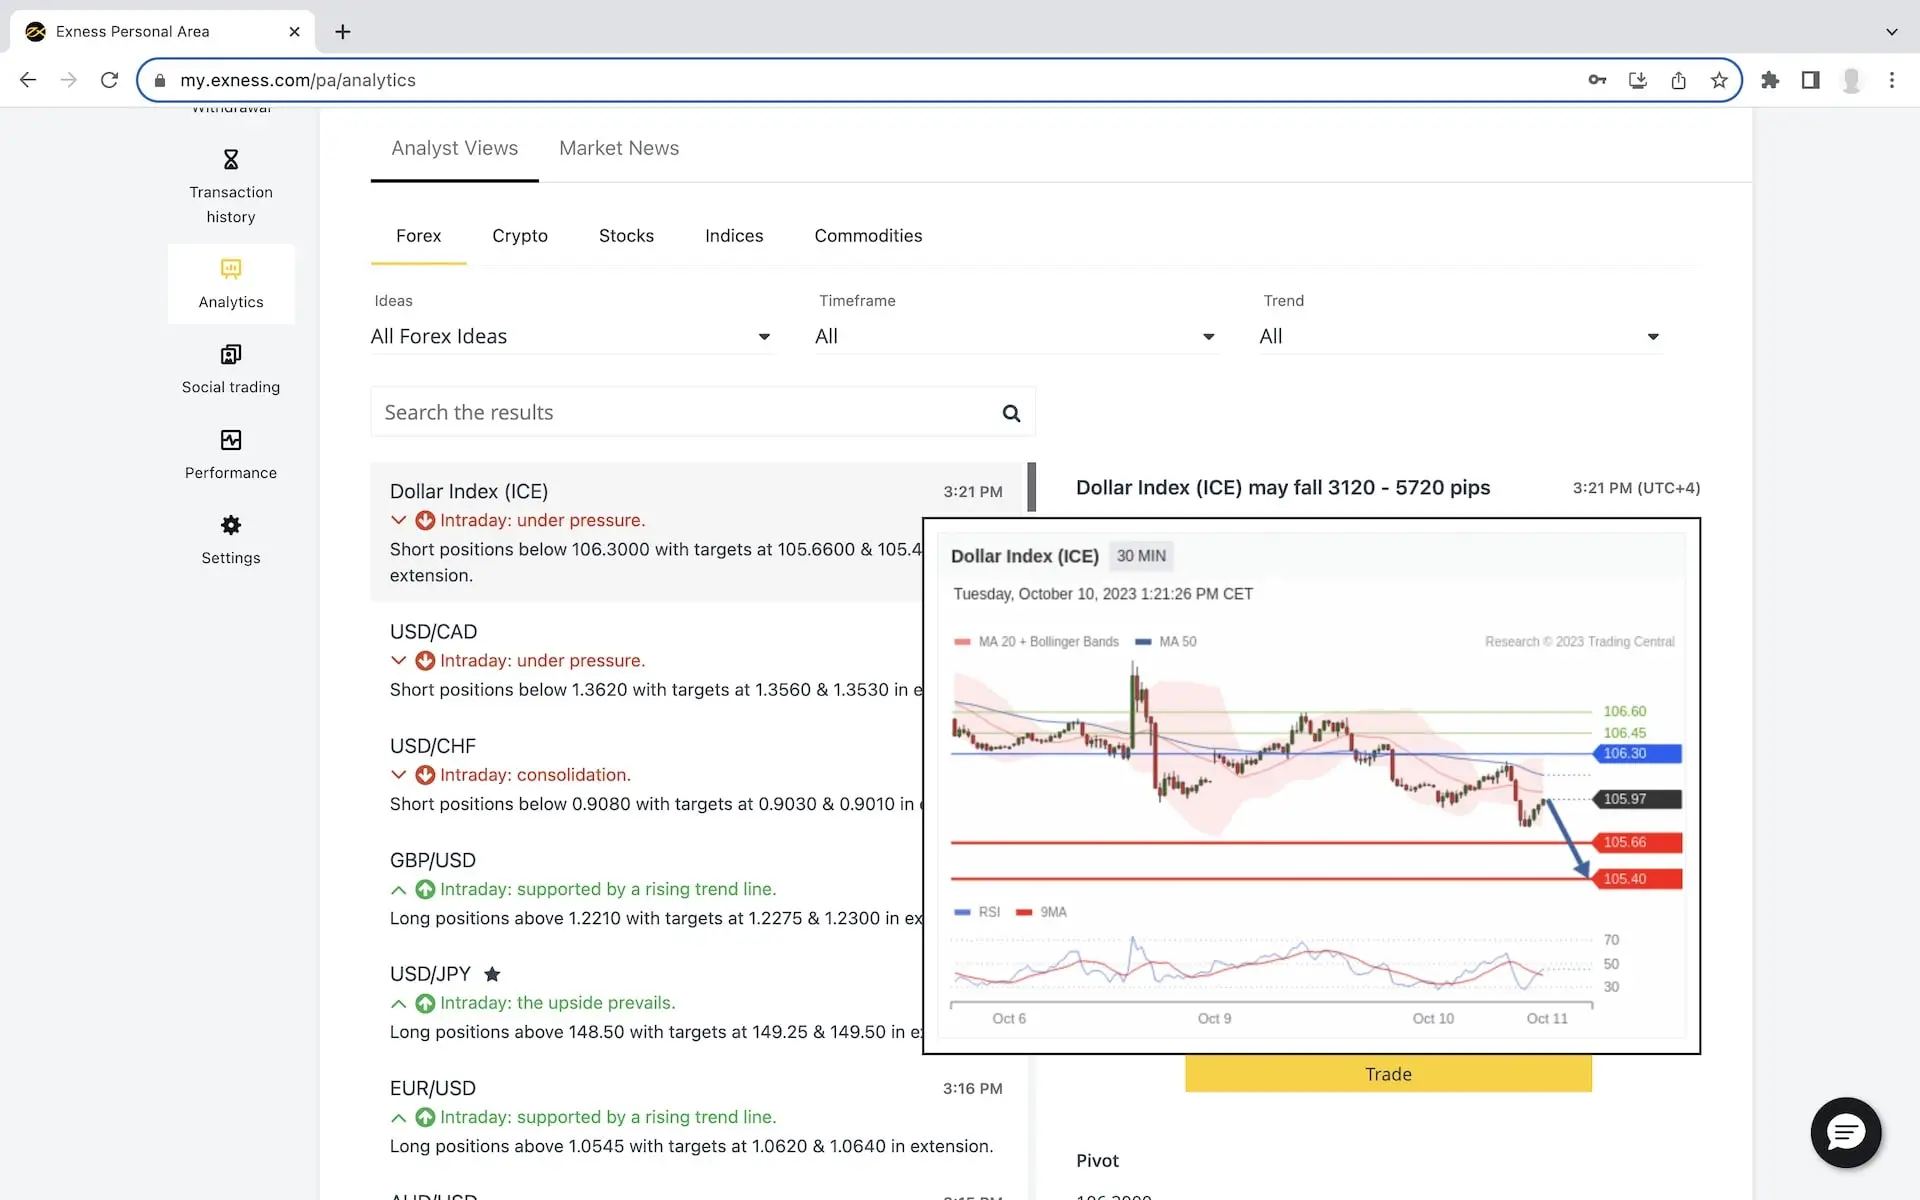Click GBP/USD green up-trend icon
The image size is (1920, 1200).
[425, 889]
